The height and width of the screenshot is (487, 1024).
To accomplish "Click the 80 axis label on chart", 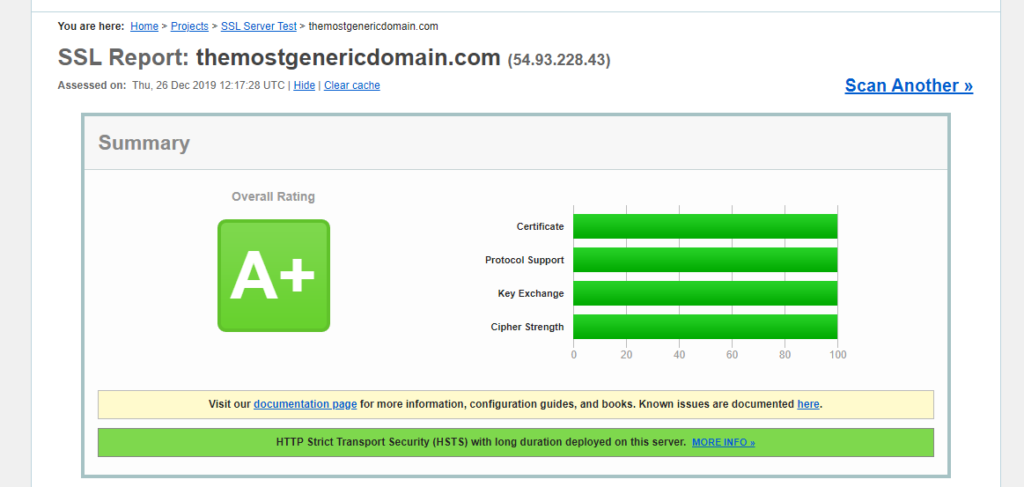I will point(785,354).
